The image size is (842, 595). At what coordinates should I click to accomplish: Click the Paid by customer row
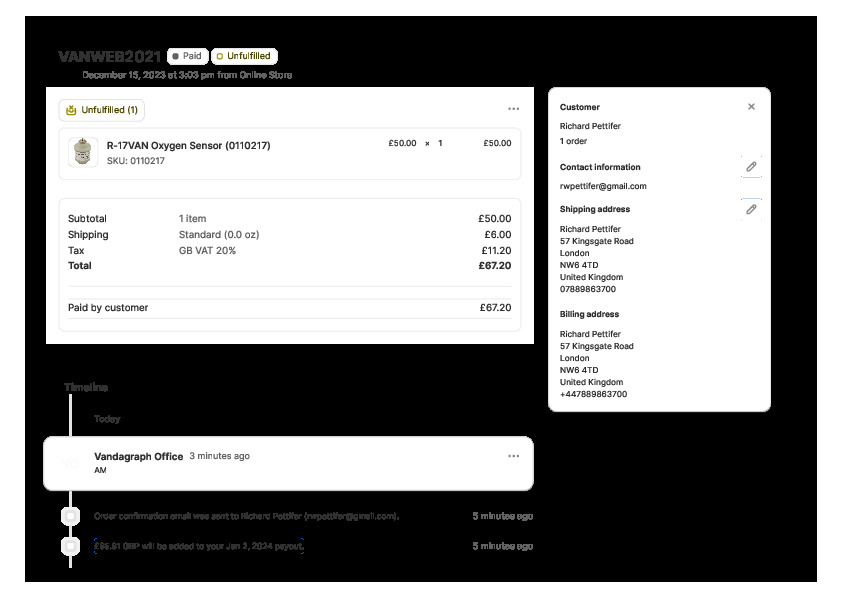(289, 308)
